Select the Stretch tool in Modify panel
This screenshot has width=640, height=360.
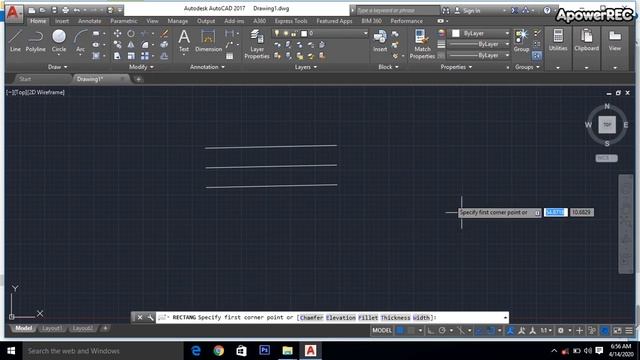click(117, 56)
